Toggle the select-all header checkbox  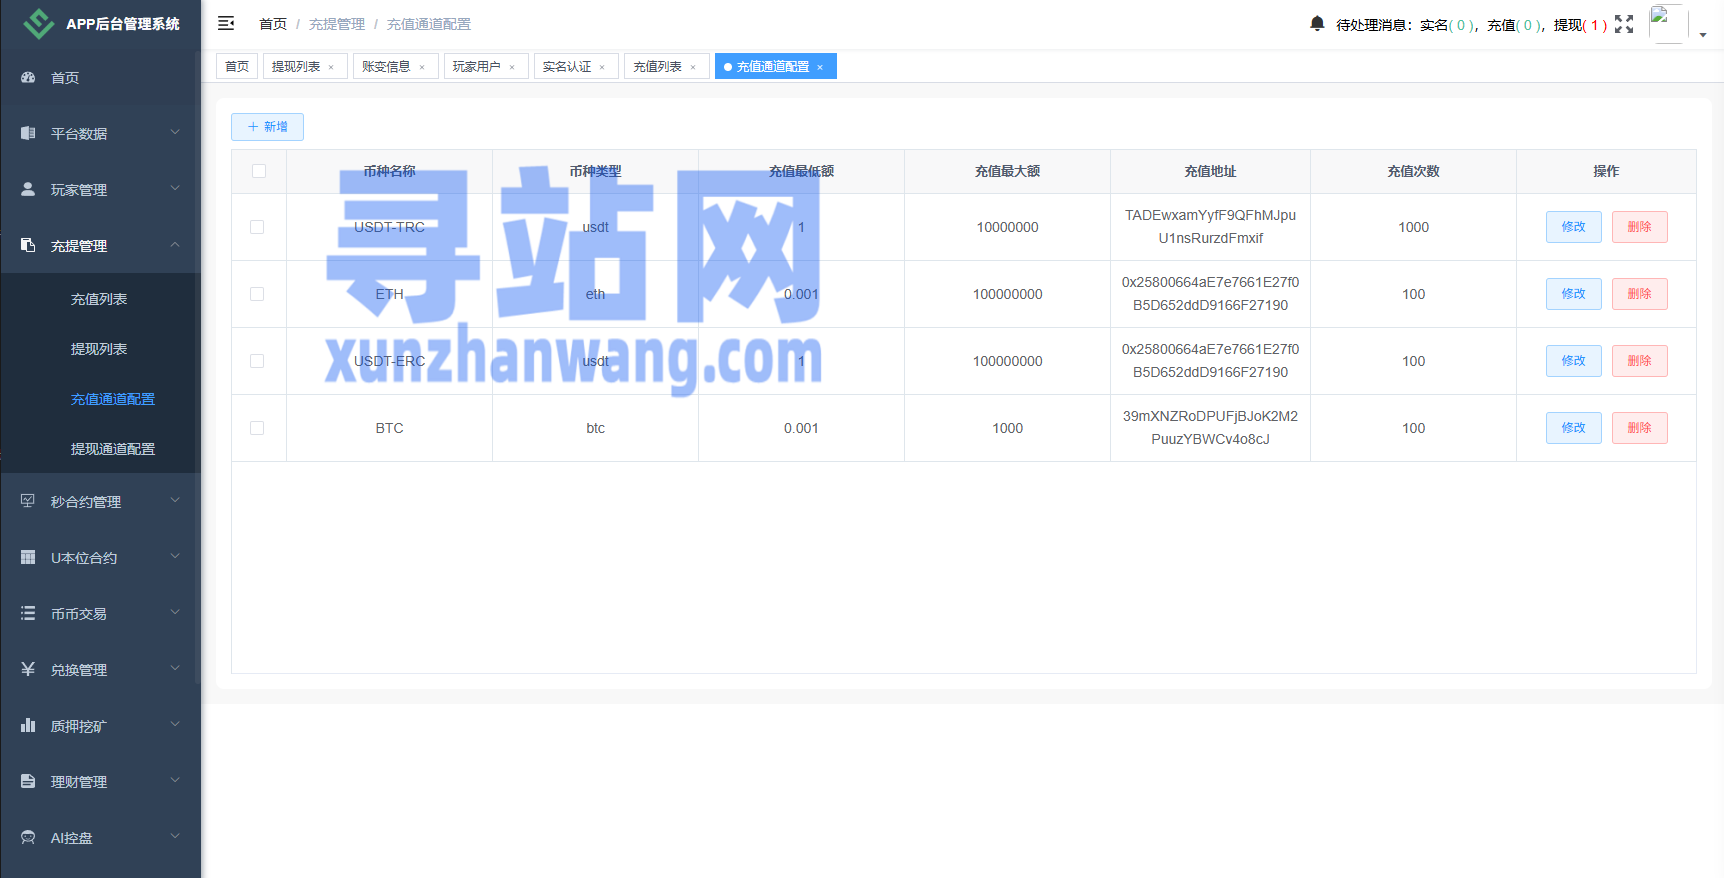(x=259, y=171)
